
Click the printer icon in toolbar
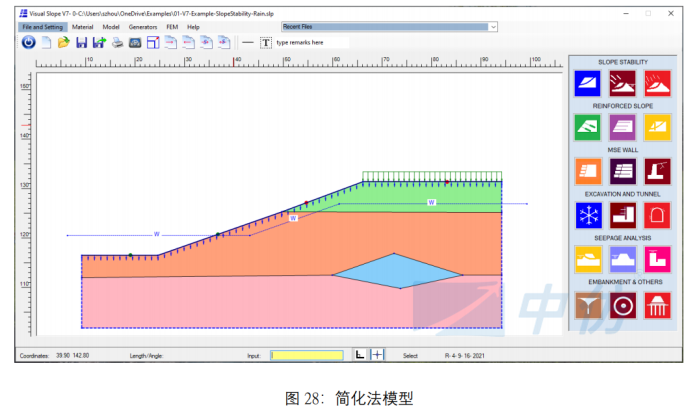tap(117, 42)
